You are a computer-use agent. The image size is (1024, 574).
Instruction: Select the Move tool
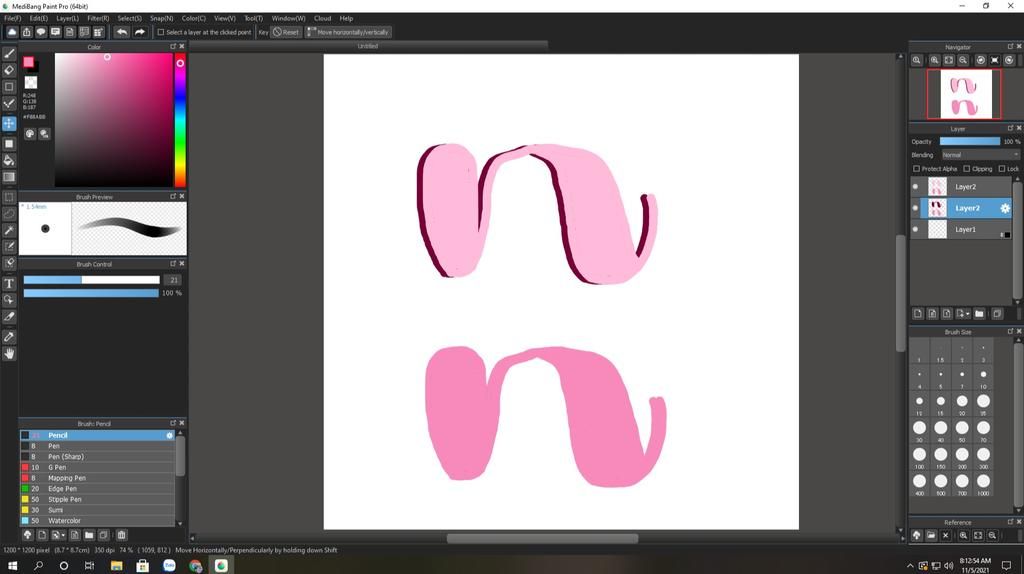coord(9,123)
